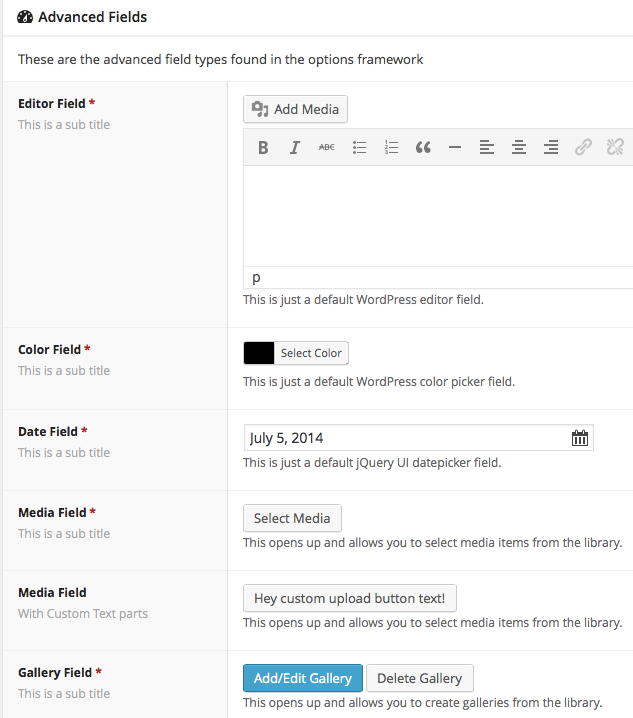The width and height of the screenshot is (633, 718).
Task: Open the datepicker calendar icon
Action: [580, 438]
